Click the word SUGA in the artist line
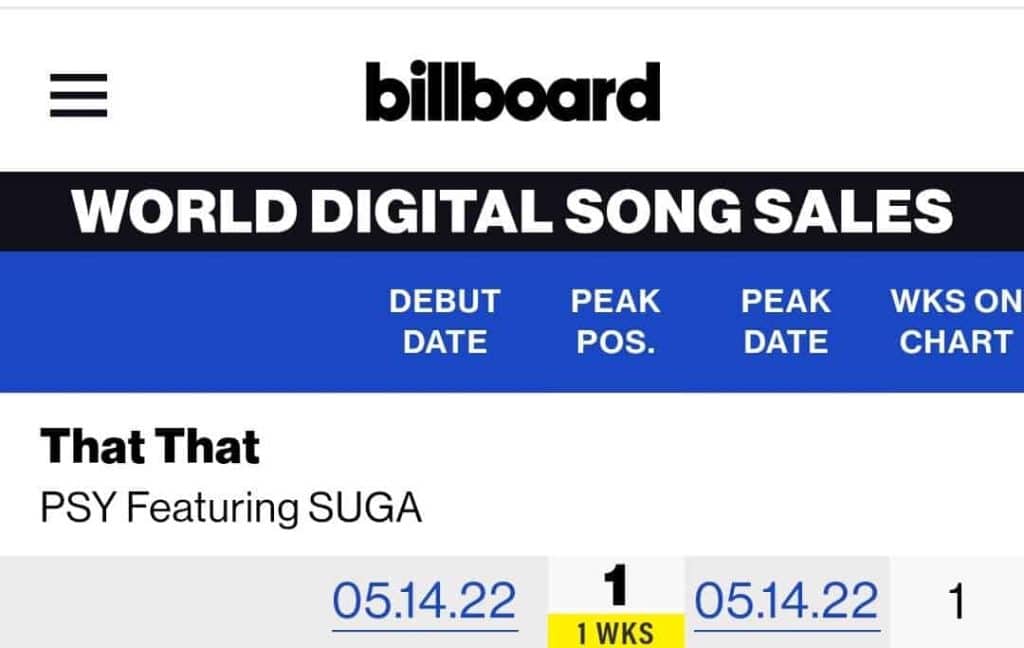The height and width of the screenshot is (648, 1024). tap(363, 508)
